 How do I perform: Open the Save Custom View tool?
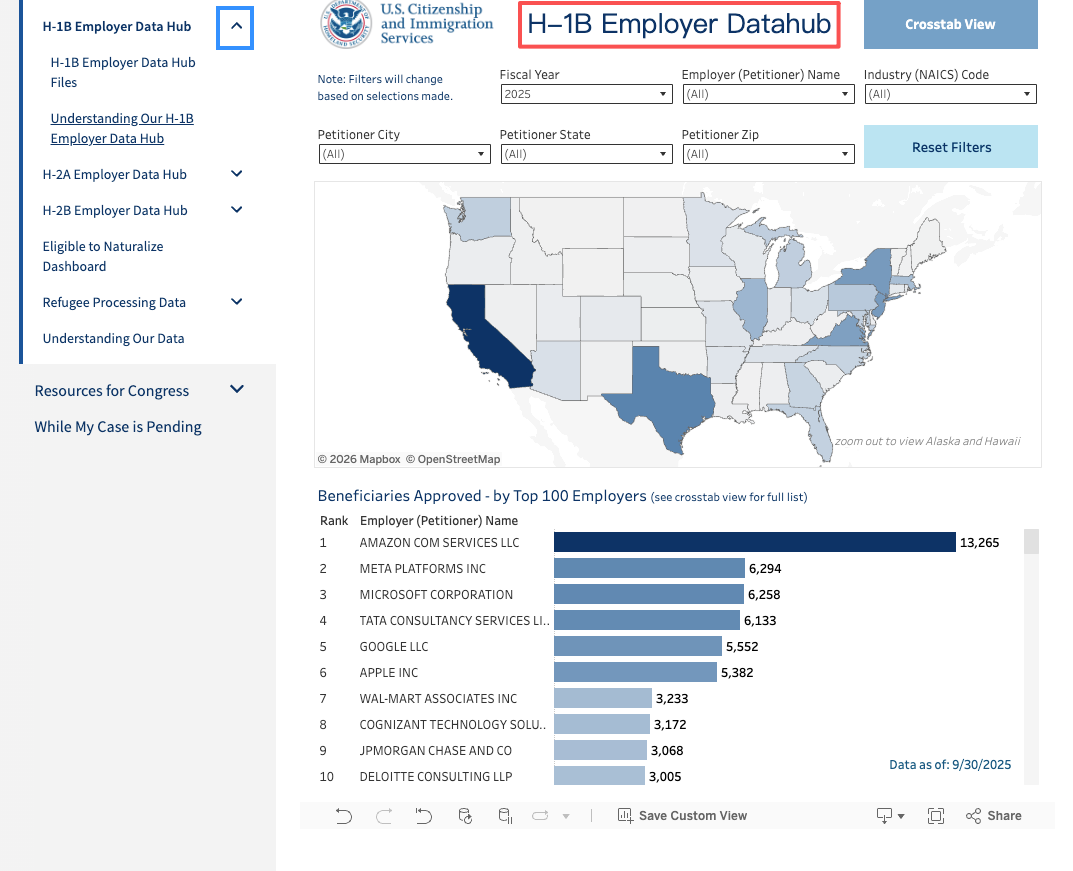[x=683, y=815]
